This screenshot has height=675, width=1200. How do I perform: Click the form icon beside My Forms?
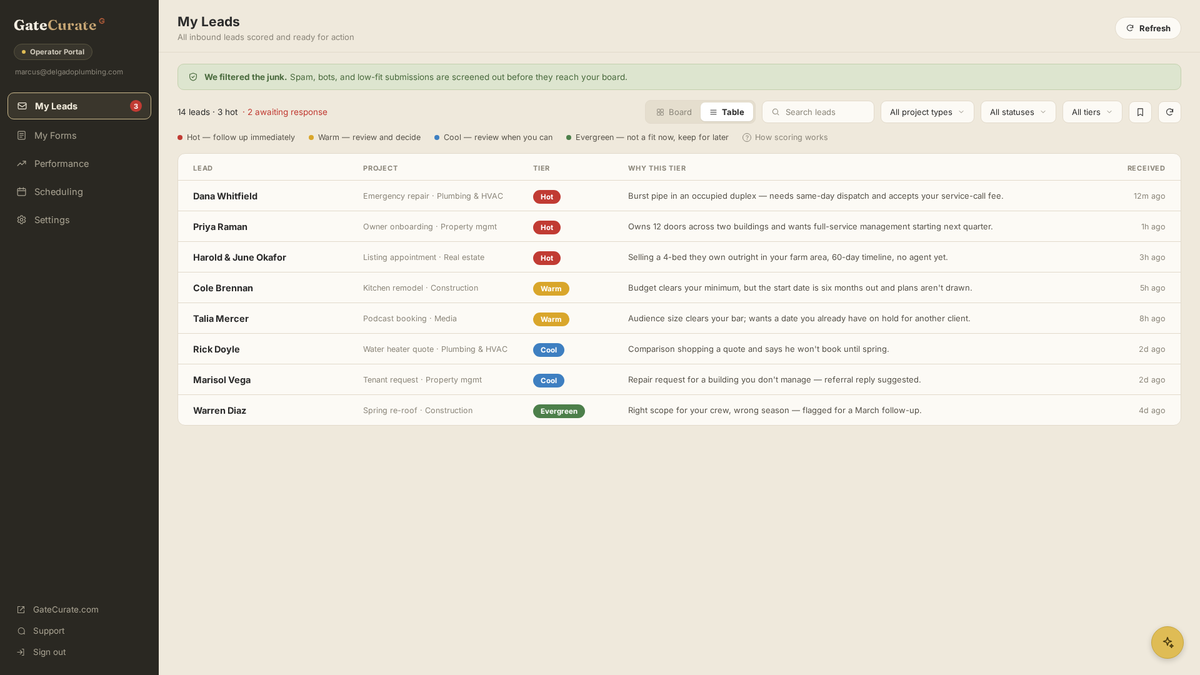coord(22,136)
